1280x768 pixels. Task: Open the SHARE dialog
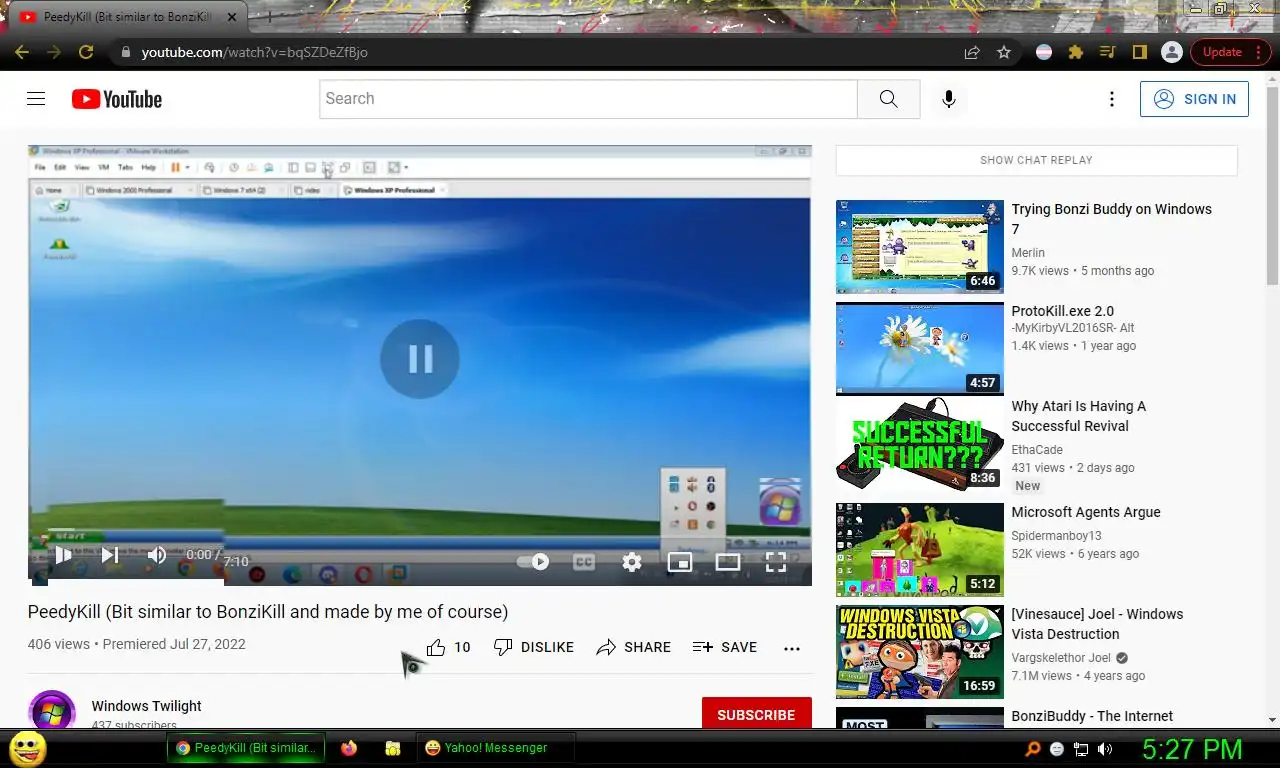pos(634,647)
